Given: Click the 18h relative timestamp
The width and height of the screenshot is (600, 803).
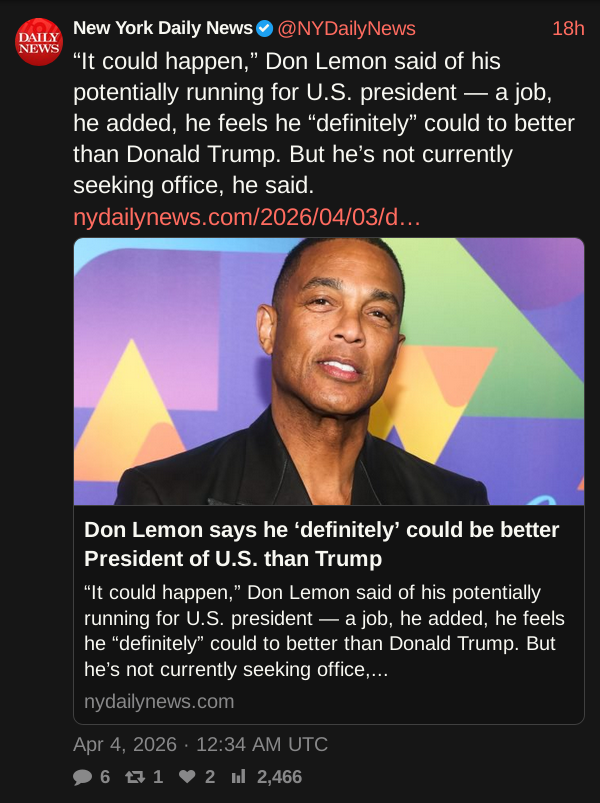Looking at the screenshot, I should [x=568, y=29].
